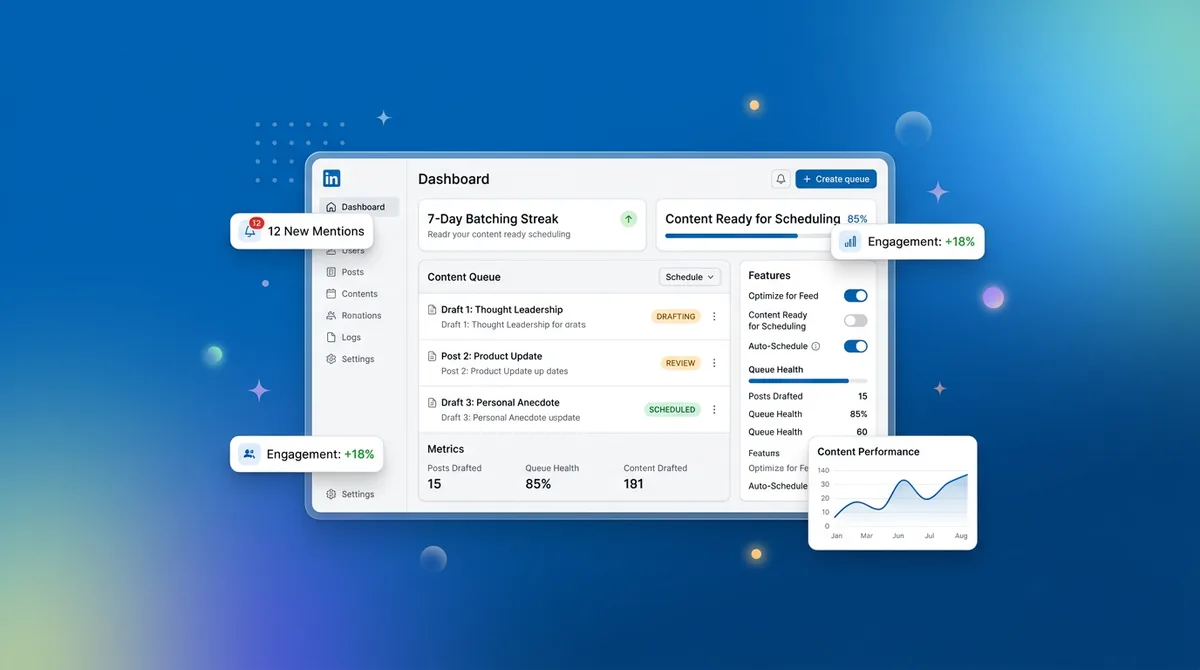Click the 12 New Mentions bell icon
The image size is (1200, 670).
(x=250, y=231)
